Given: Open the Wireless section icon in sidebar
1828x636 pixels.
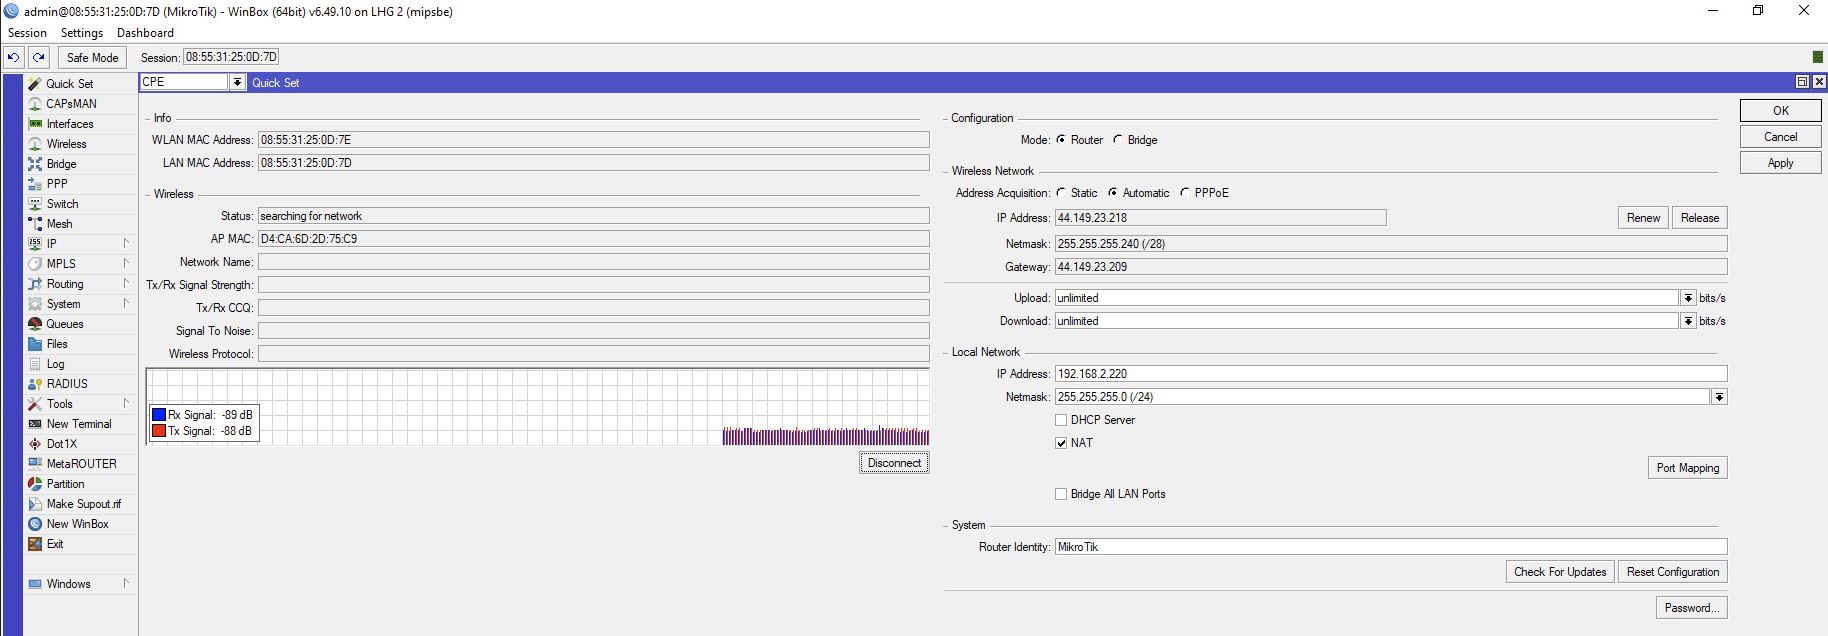Looking at the screenshot, I should 35,144.
